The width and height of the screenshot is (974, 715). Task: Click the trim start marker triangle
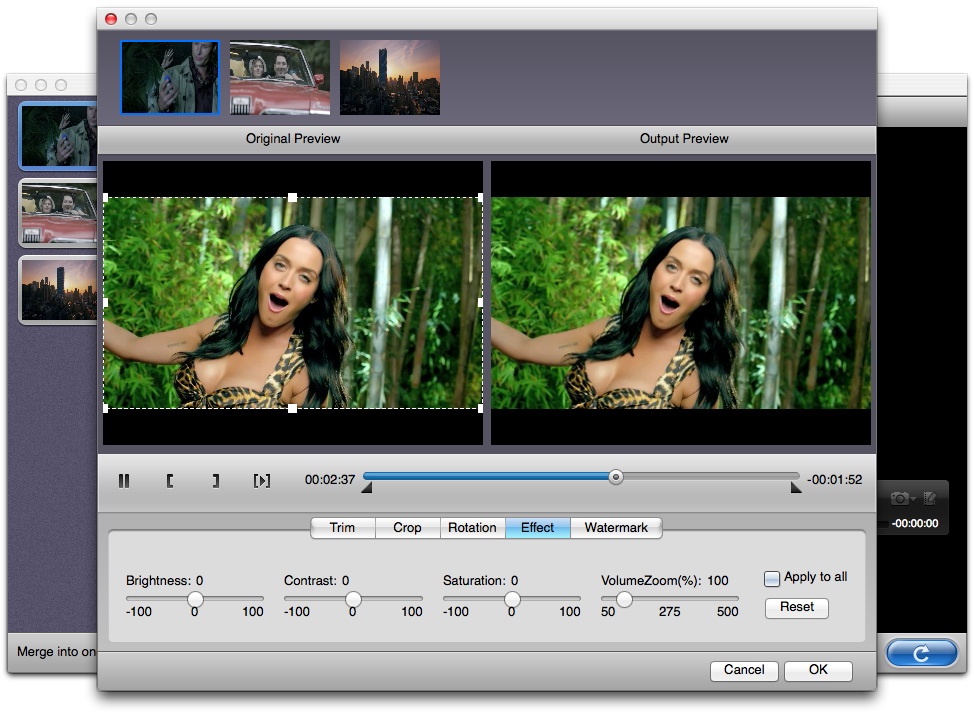pos(367,488)
